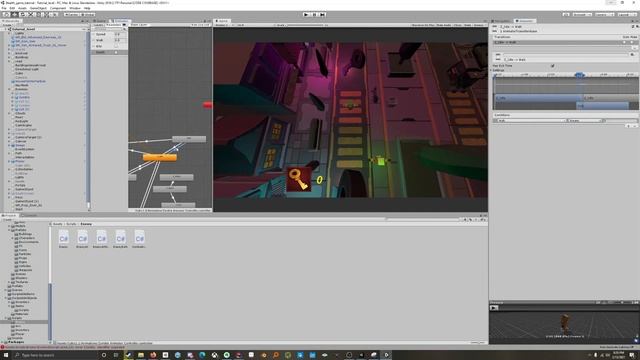Toggle the third Animator parameter checkbox

point(116,46)
